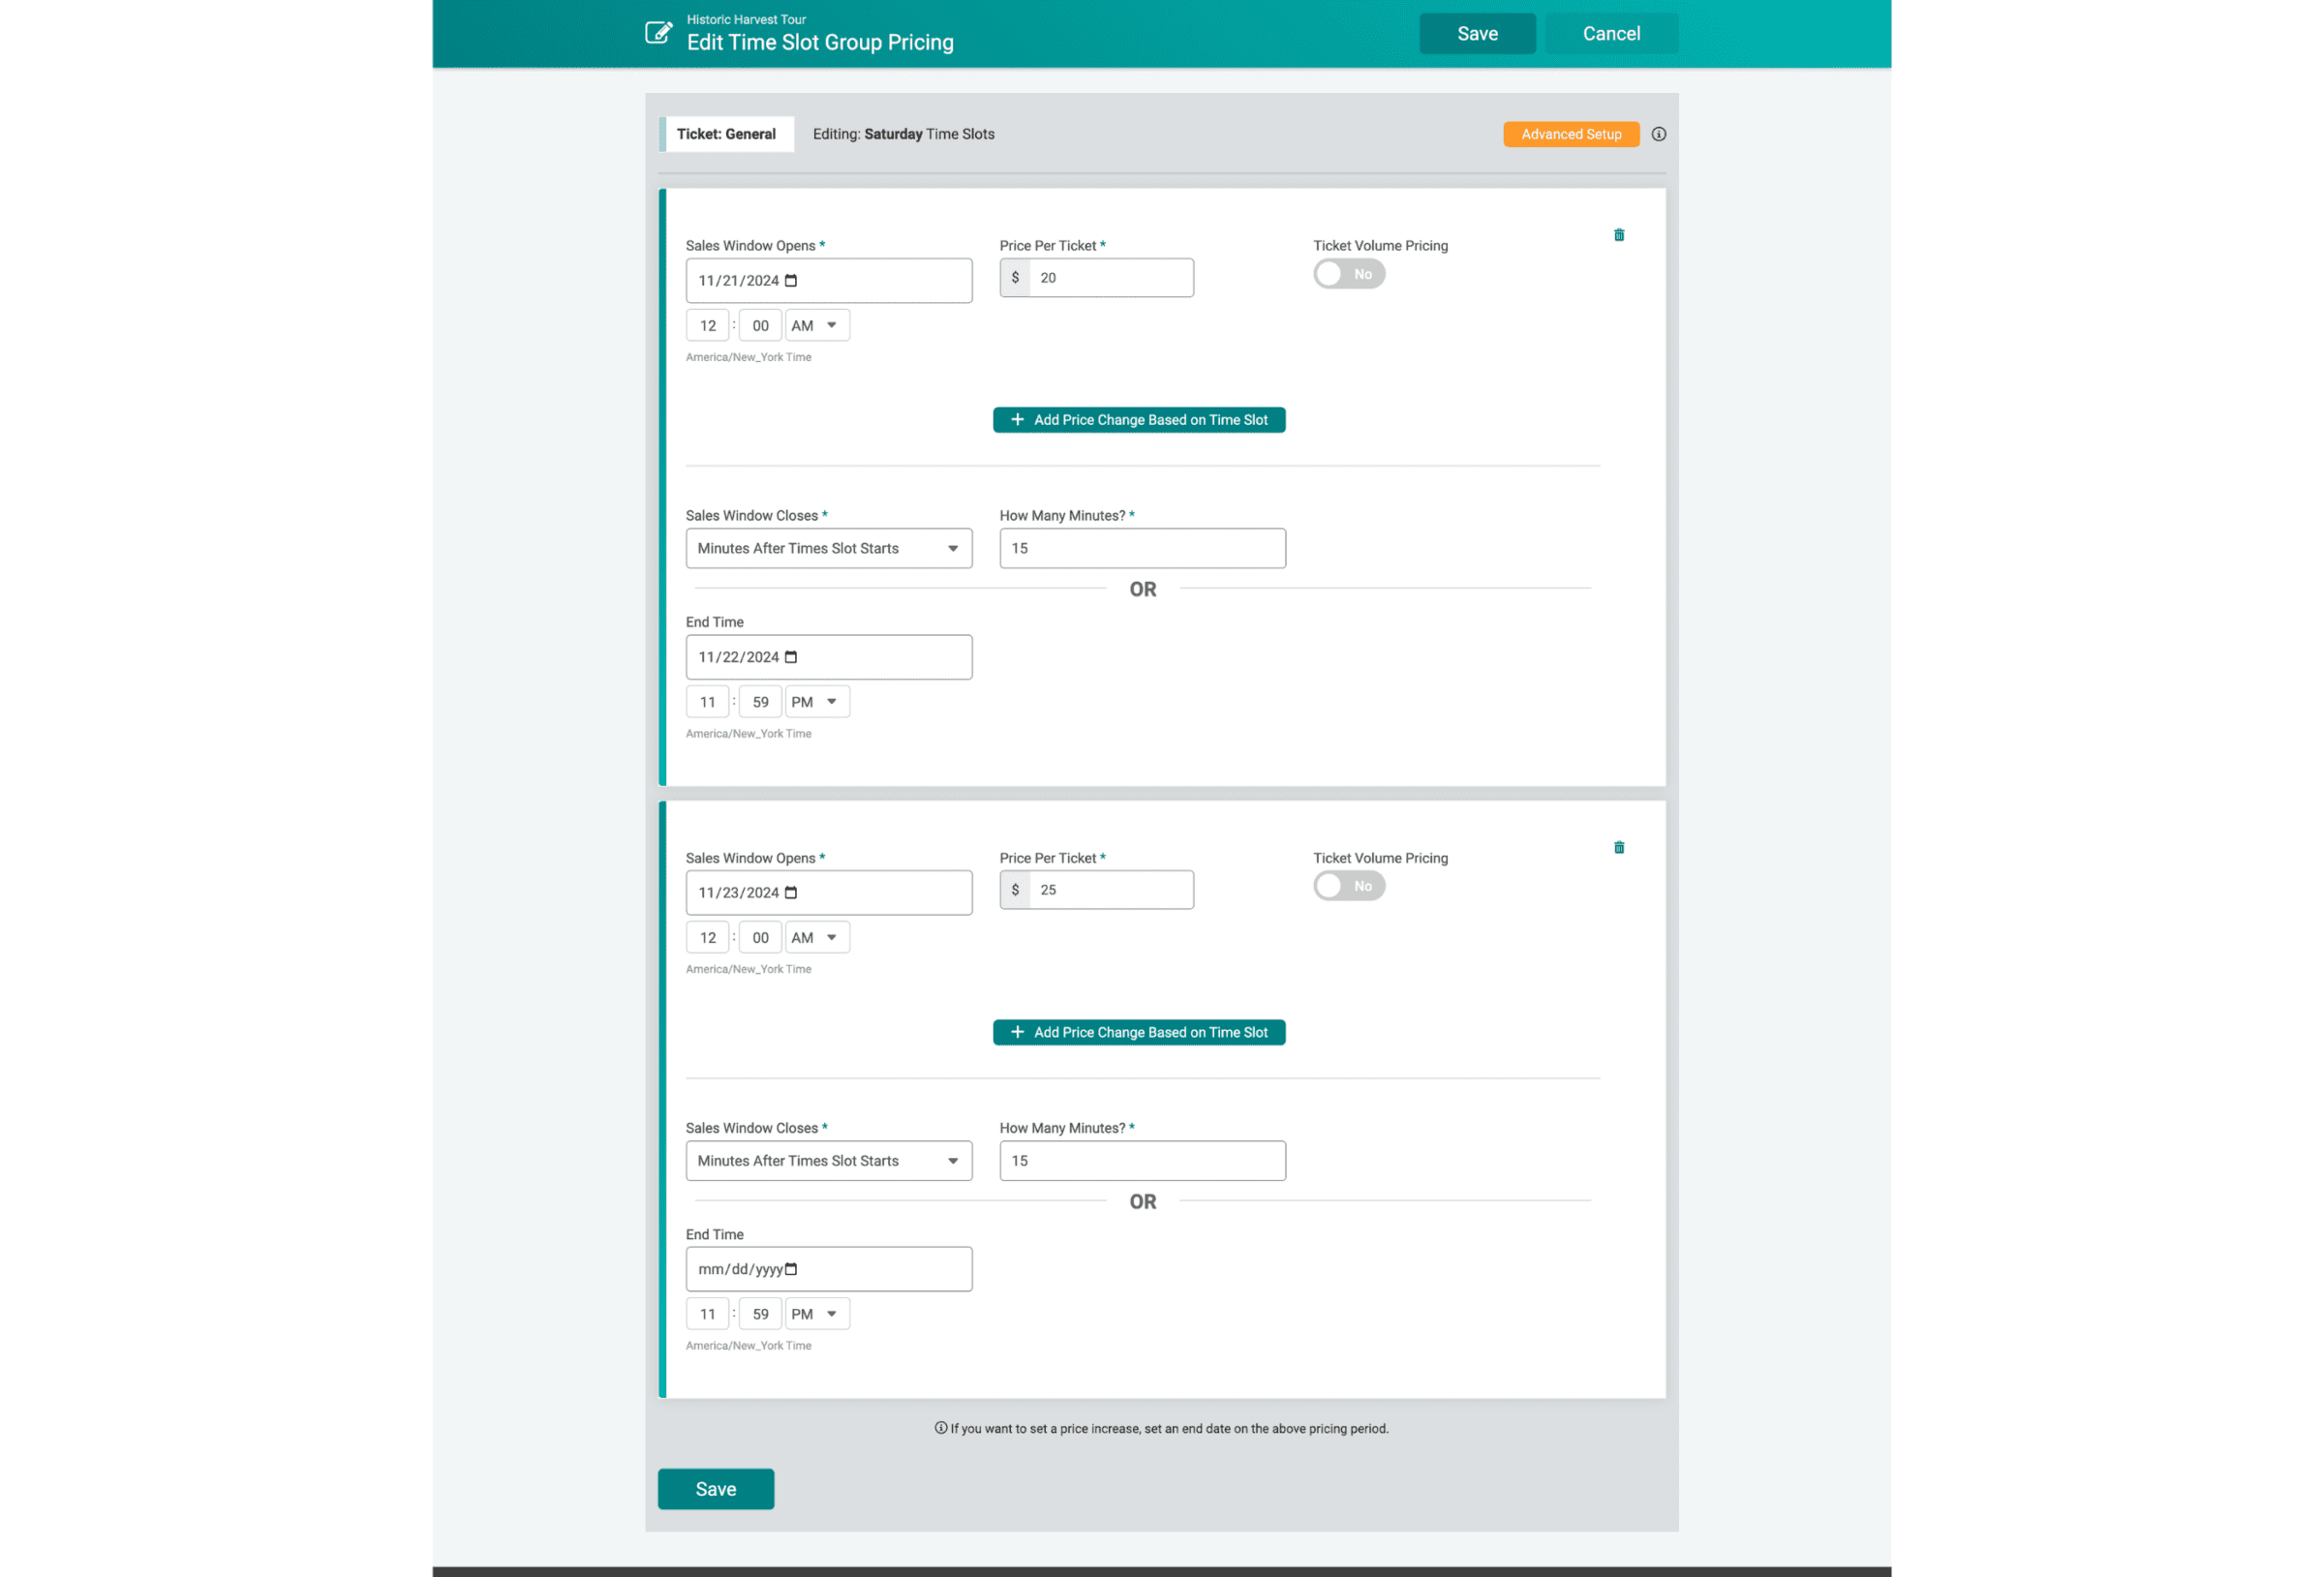Add Price Change Based on Time Slot for first period

(x=1139, y=419)
